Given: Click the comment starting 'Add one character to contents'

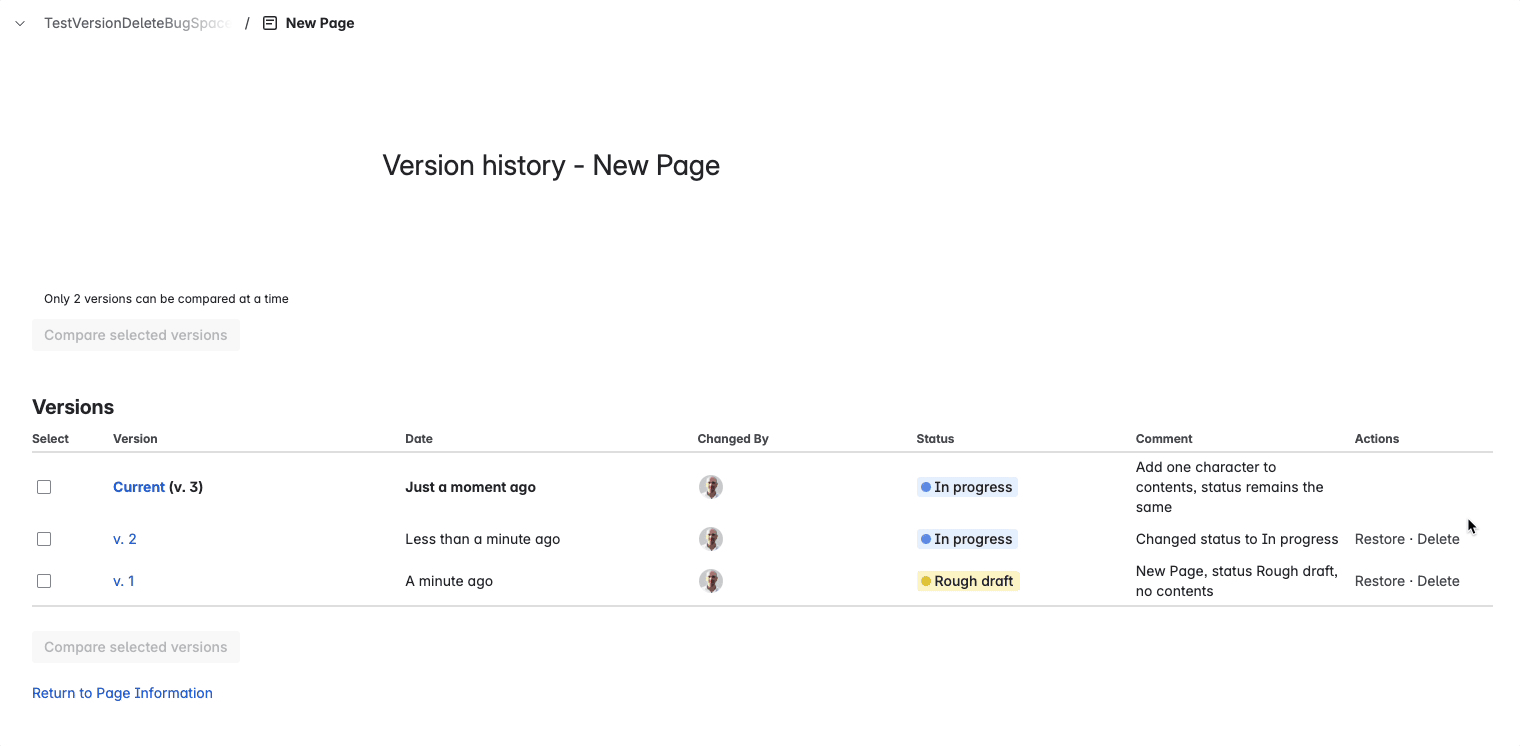Looking at the screenshot, I should (1229, 487).
